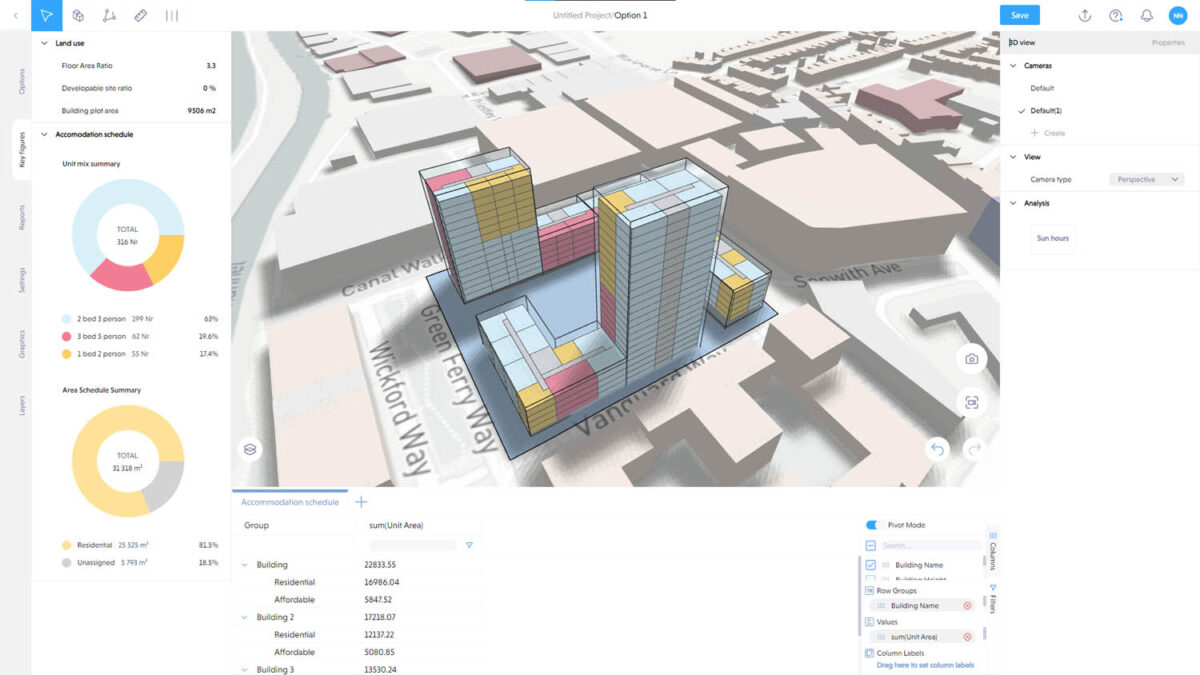
Task: Undo the last action in the 3D view
Action: [x=940, y=449]
